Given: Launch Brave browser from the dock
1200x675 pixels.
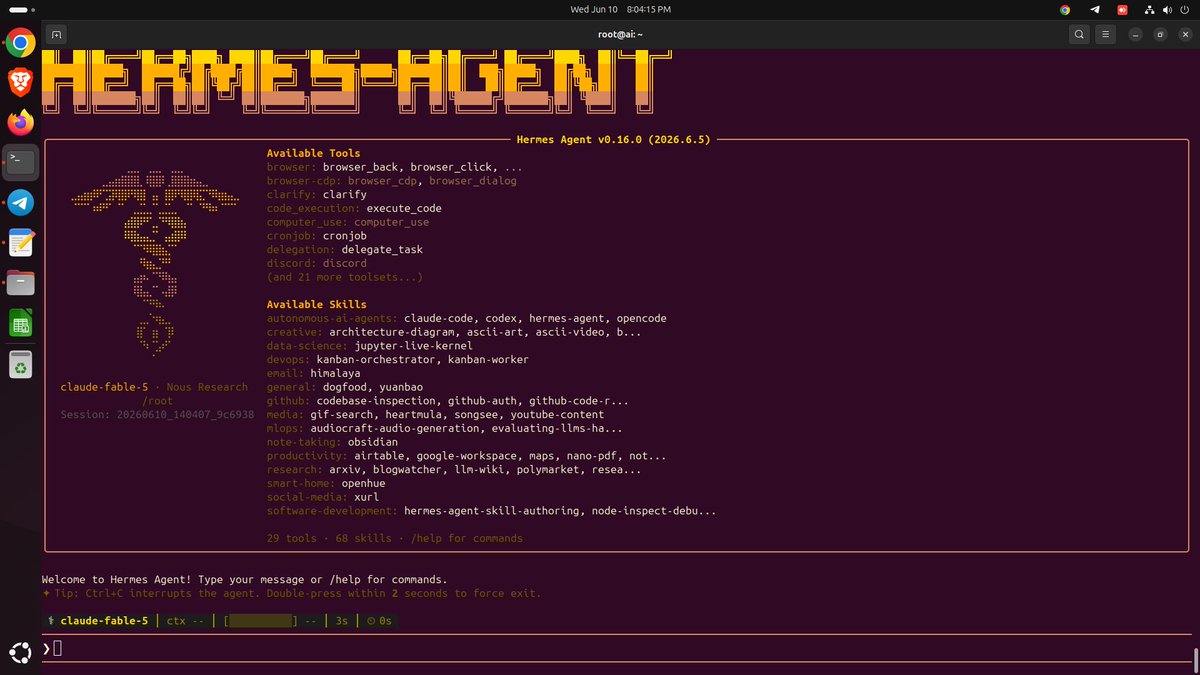Looking at the screenshot, I should [x=21, y=82].
